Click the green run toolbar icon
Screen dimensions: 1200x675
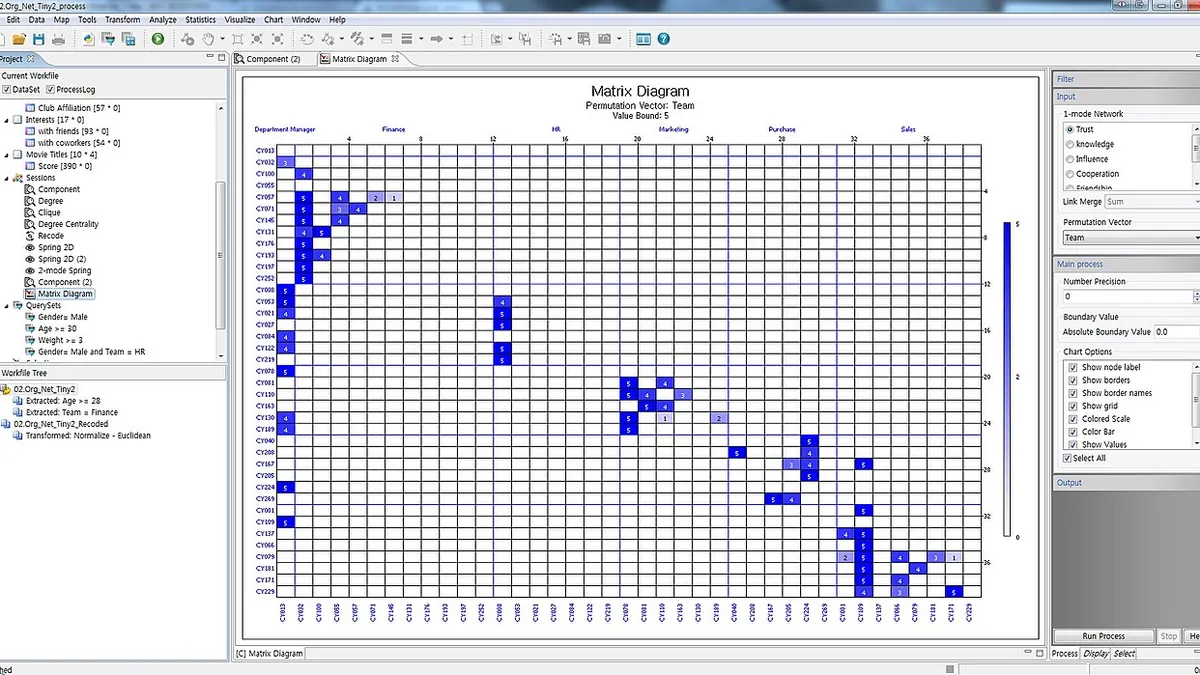click(158, 39)
